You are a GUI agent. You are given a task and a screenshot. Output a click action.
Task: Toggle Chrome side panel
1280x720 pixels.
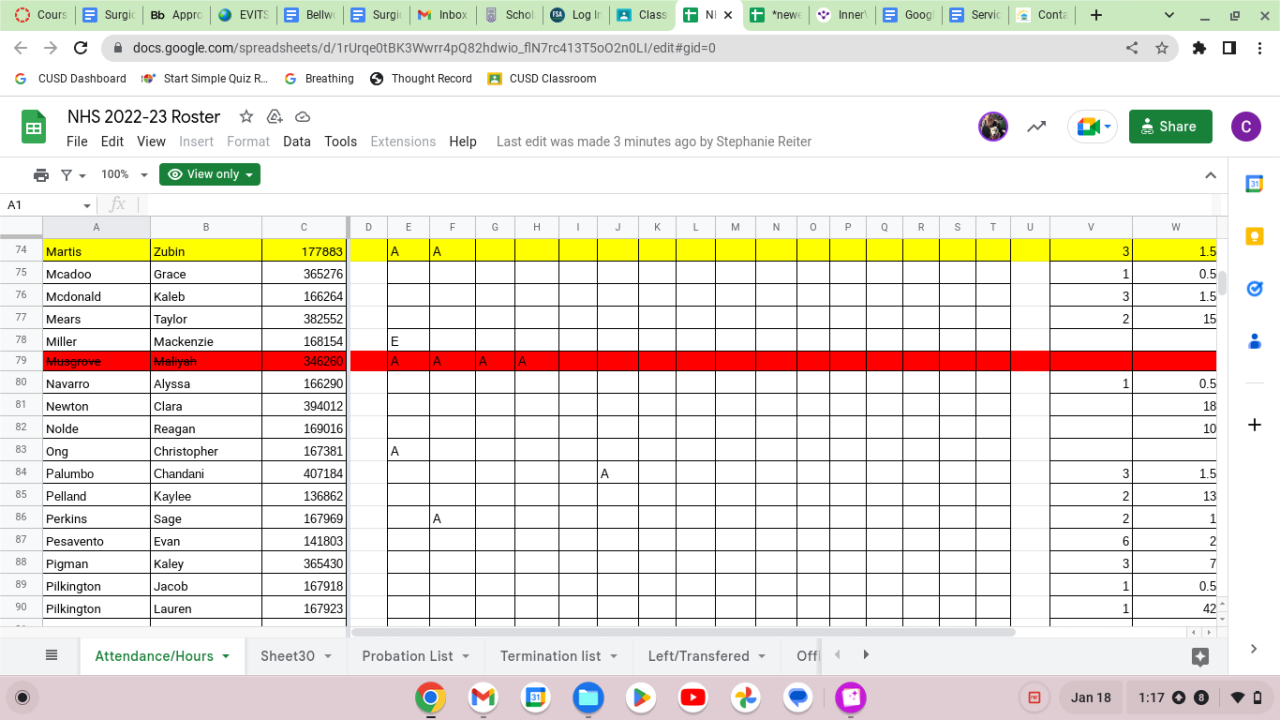pos(1229,48)
